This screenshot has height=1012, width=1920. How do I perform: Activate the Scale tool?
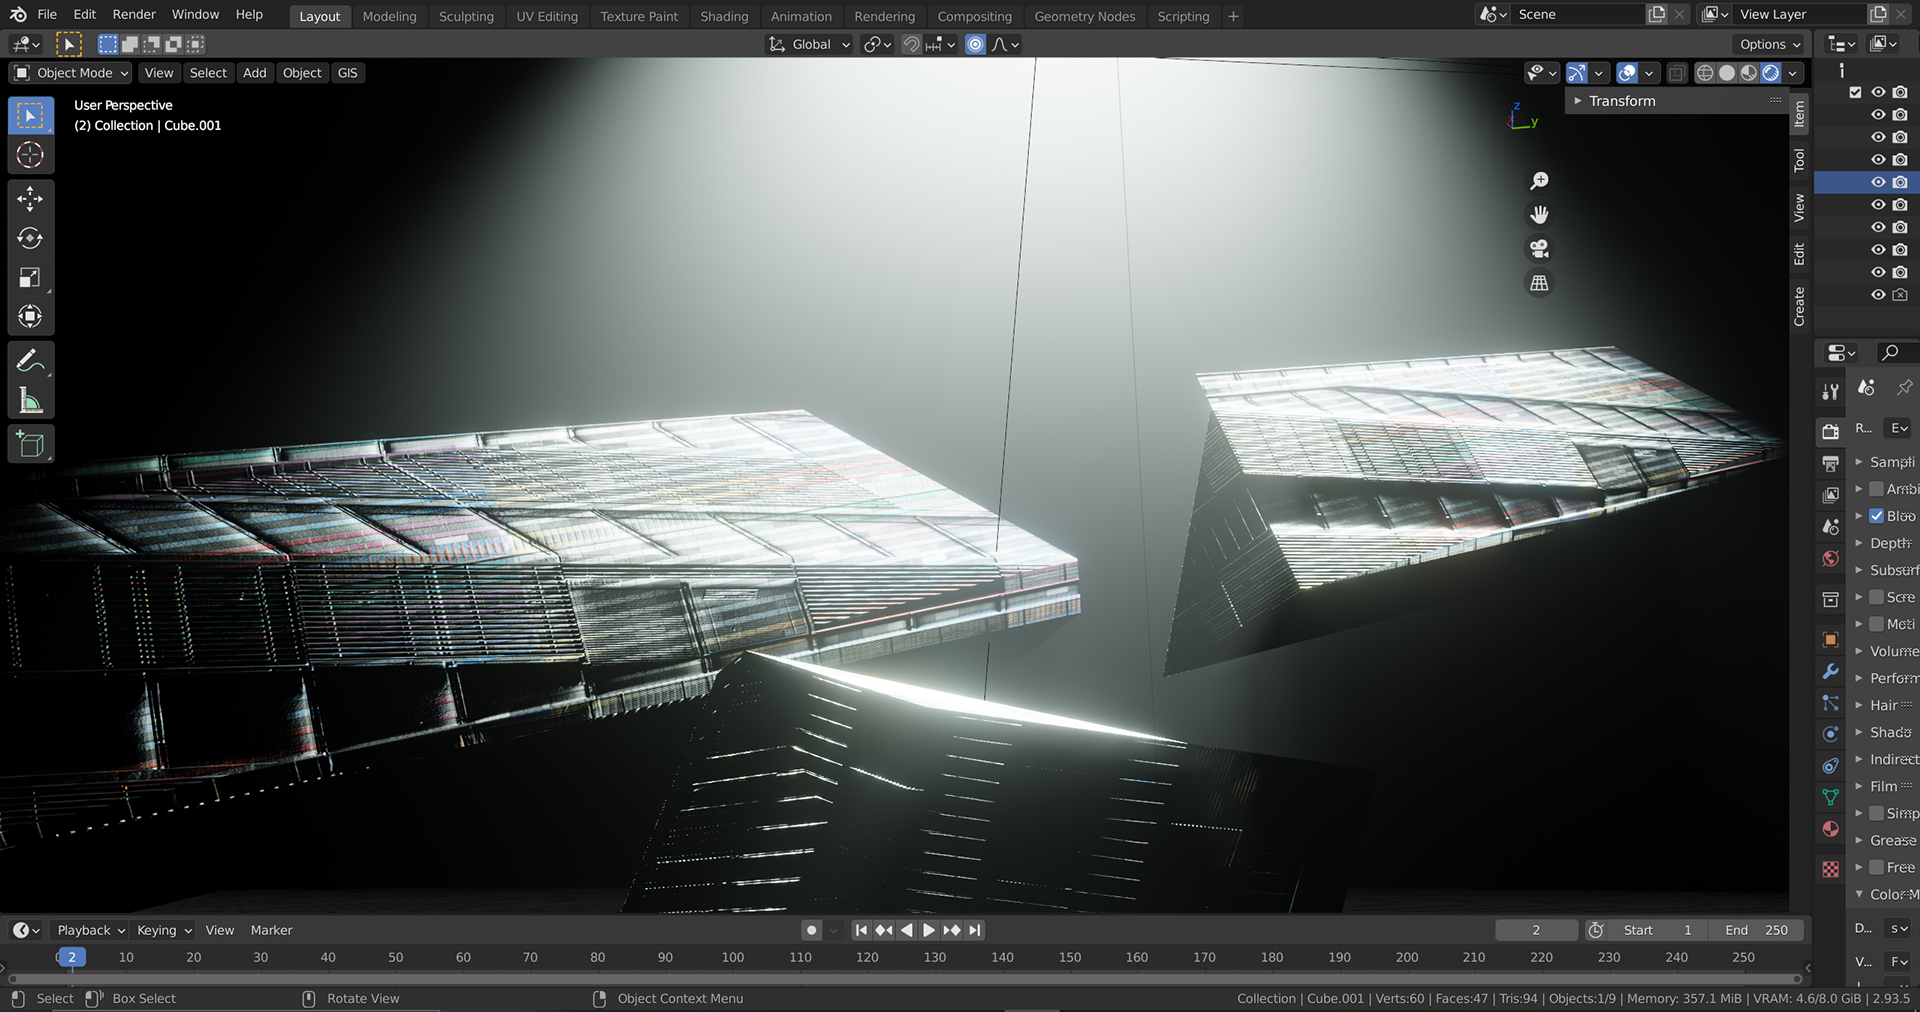click(x=30, y=277)
